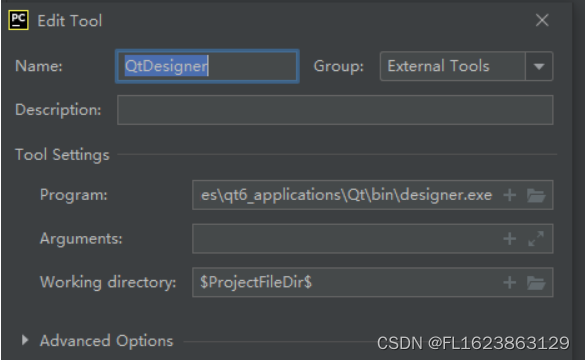Image resolution: width=585 pixels, height=360 pixels.
Task: Expand the Advanced Options triangle
Action: (25, 340)
